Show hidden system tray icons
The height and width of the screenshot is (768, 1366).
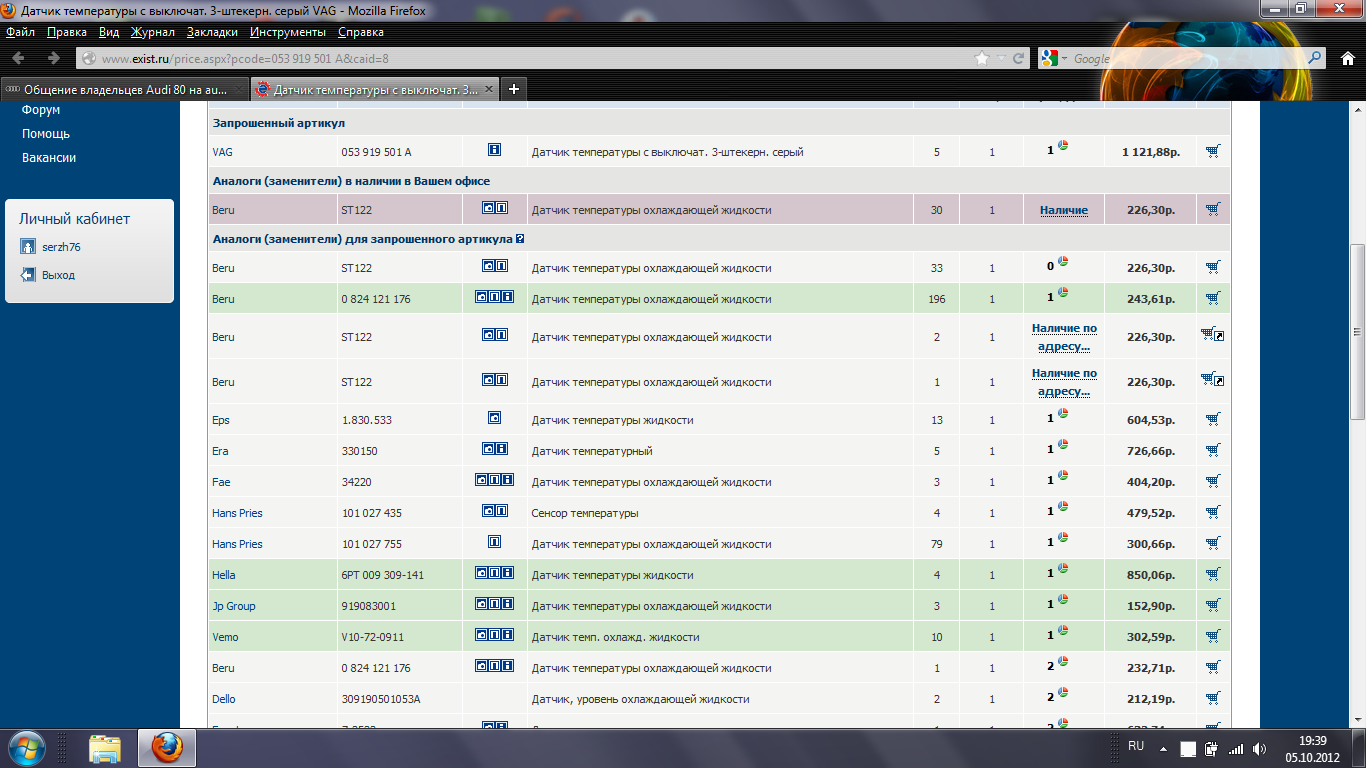(x=1163, y=748)
